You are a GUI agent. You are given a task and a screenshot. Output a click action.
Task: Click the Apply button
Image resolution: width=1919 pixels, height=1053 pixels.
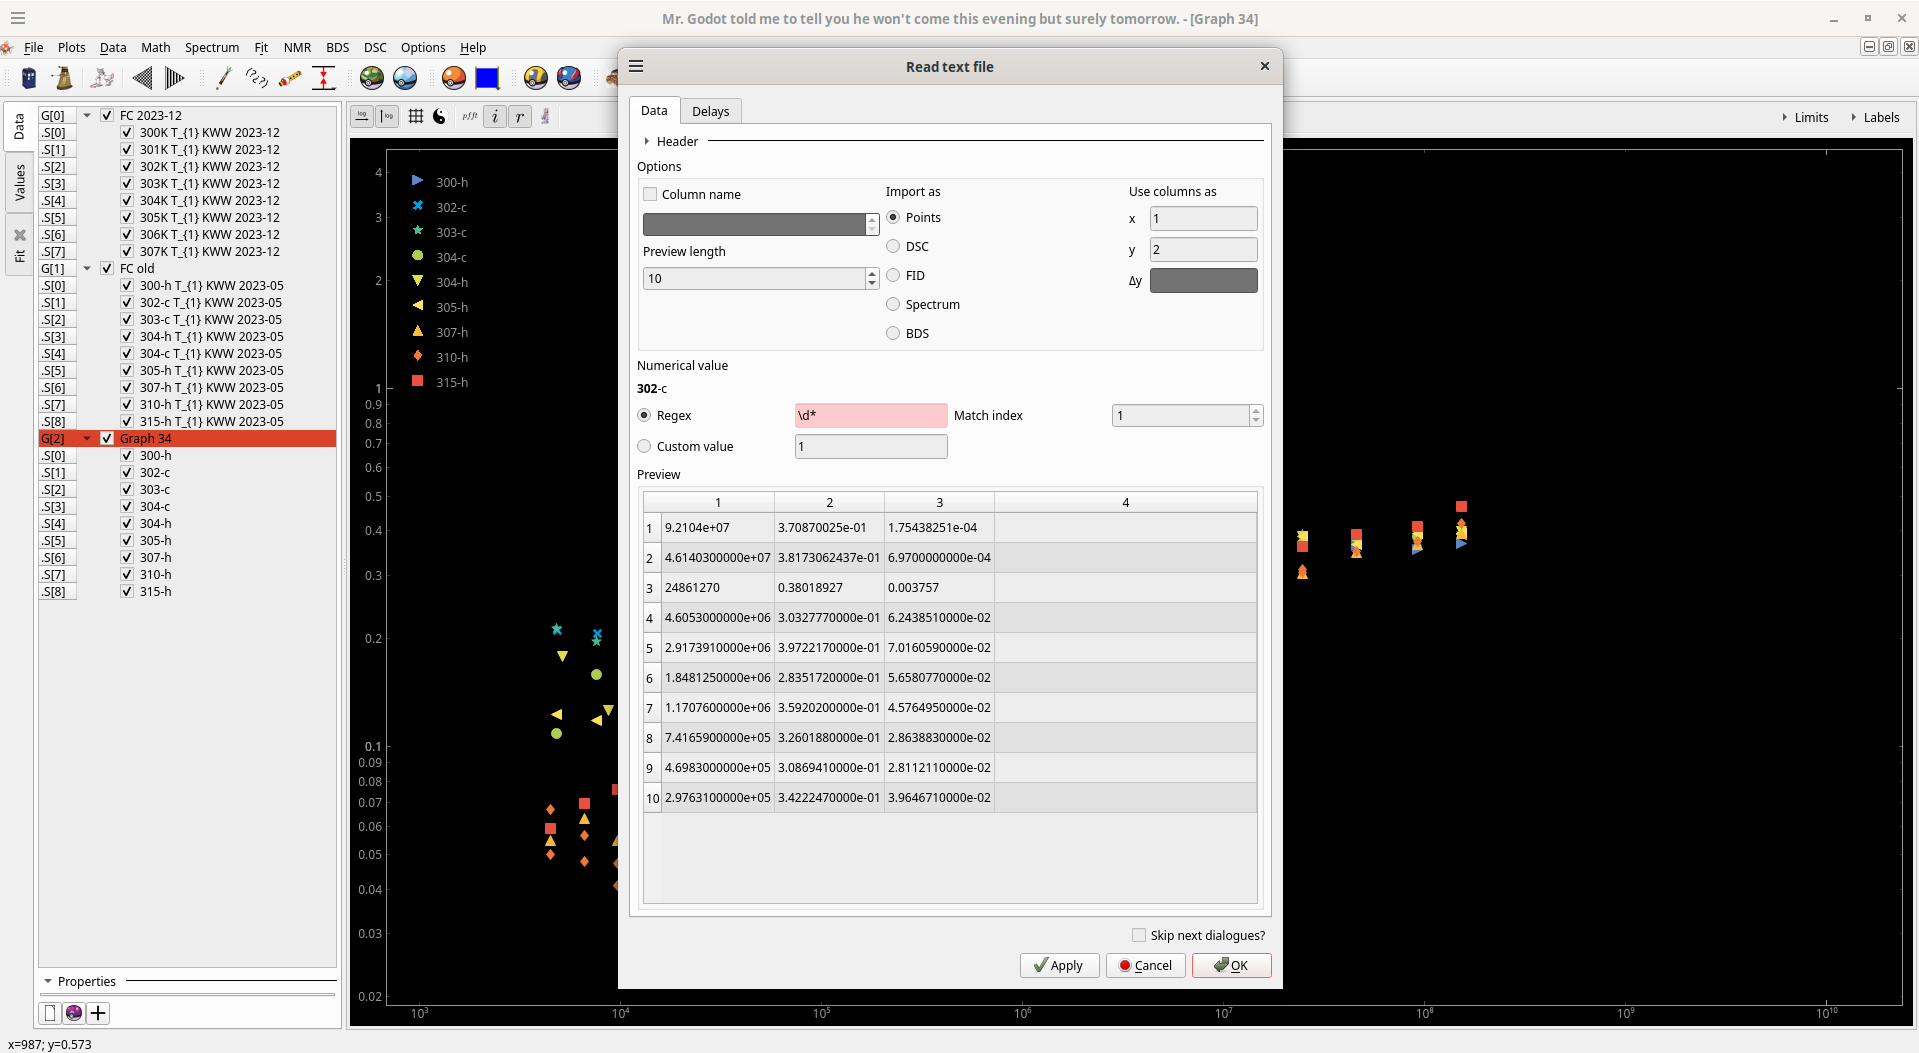(1059, 965)
